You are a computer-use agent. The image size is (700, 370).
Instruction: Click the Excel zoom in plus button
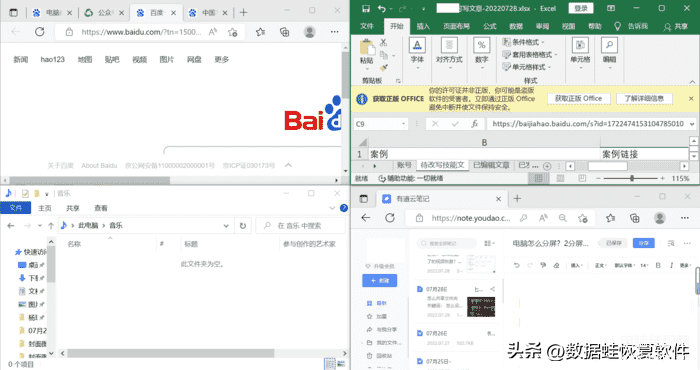[662, 178]
